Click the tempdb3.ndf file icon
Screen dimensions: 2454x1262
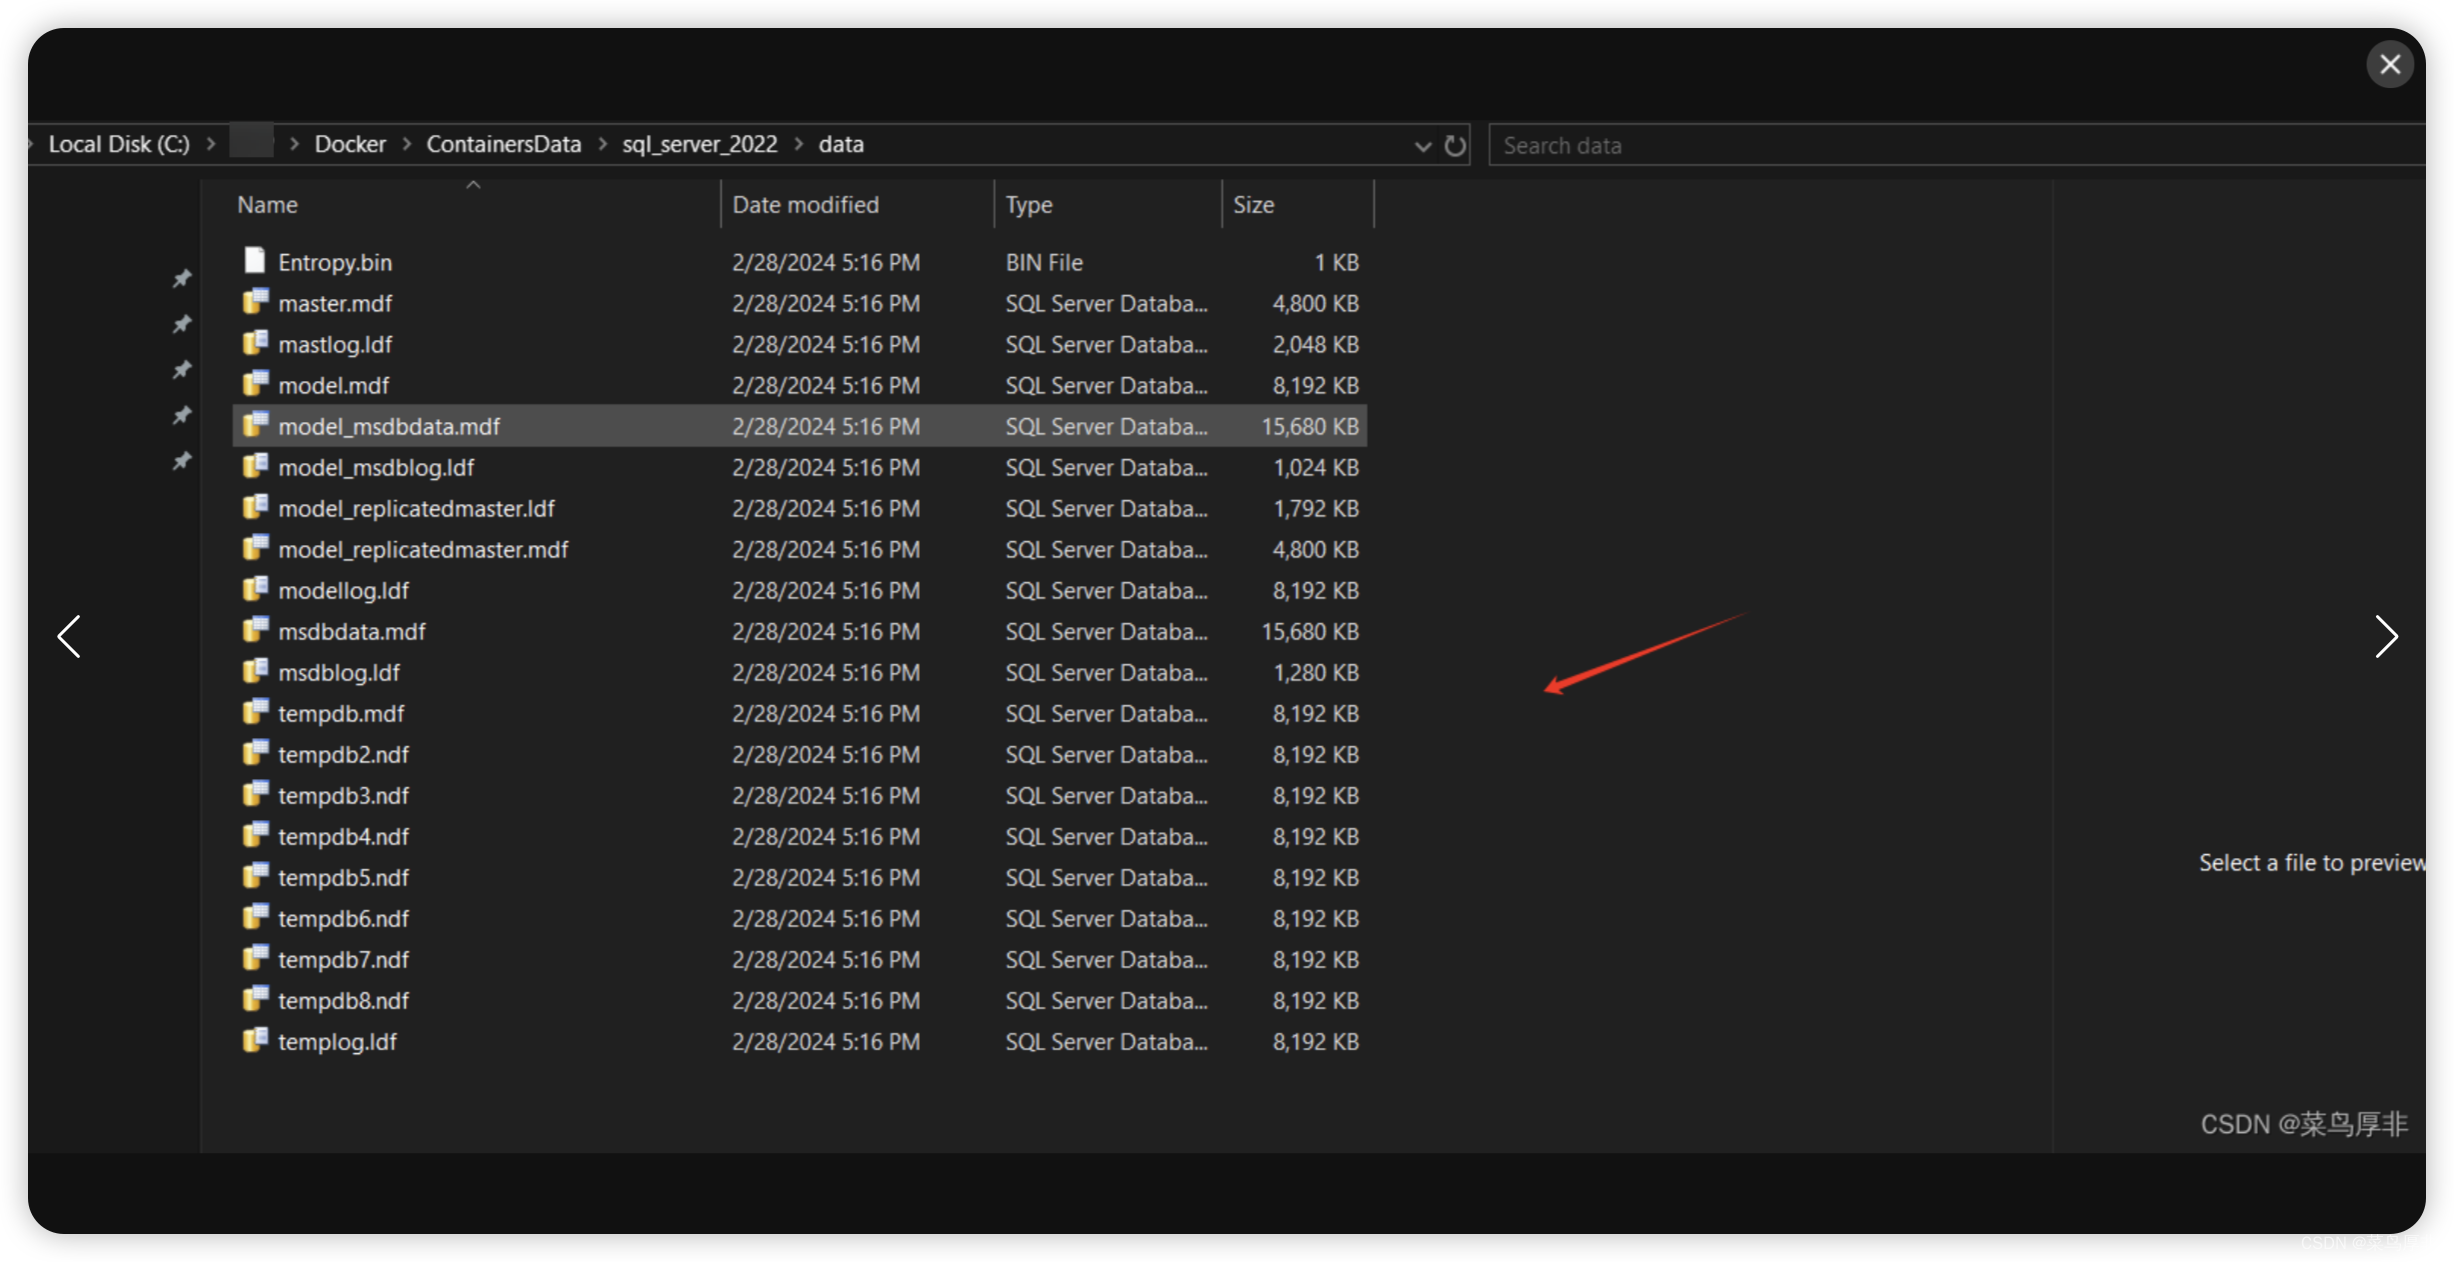(x=255, y=794)
